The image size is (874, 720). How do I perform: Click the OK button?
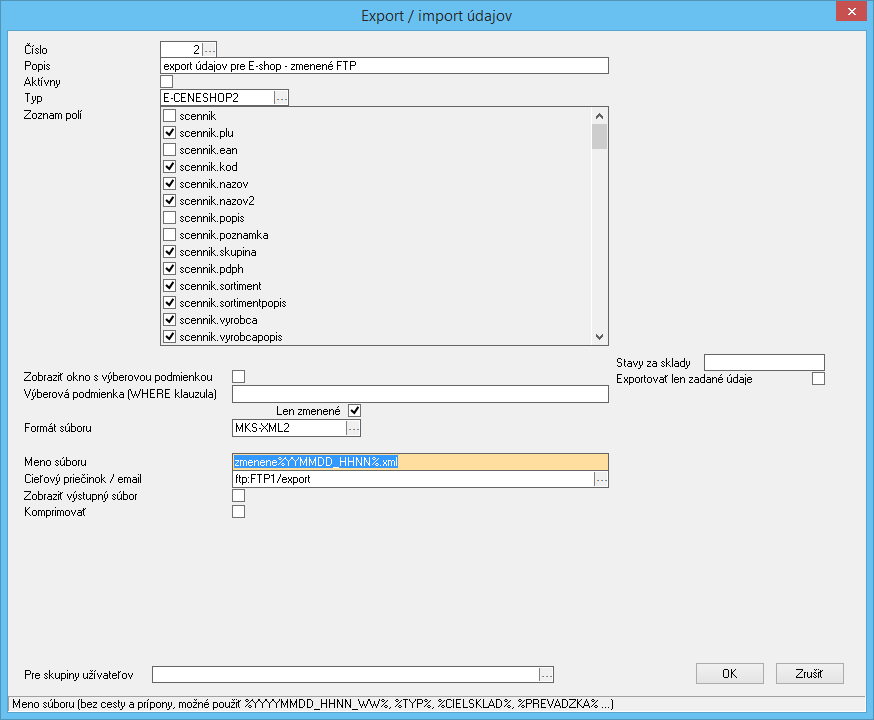(729, 674)
